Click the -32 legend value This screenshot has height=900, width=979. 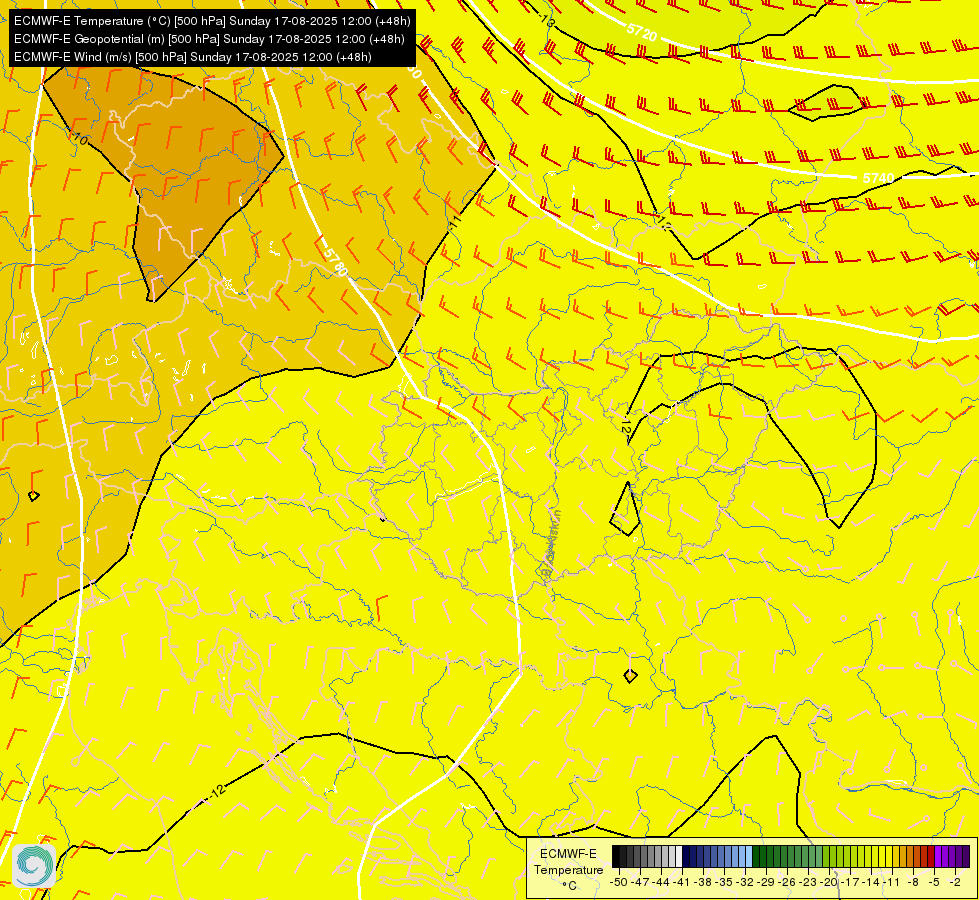[745, 883]
